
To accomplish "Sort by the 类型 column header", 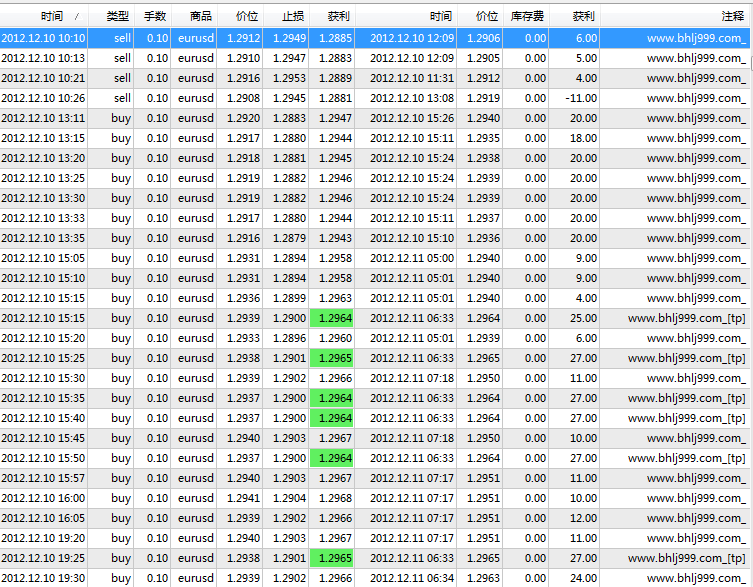I will coord(111,16).
